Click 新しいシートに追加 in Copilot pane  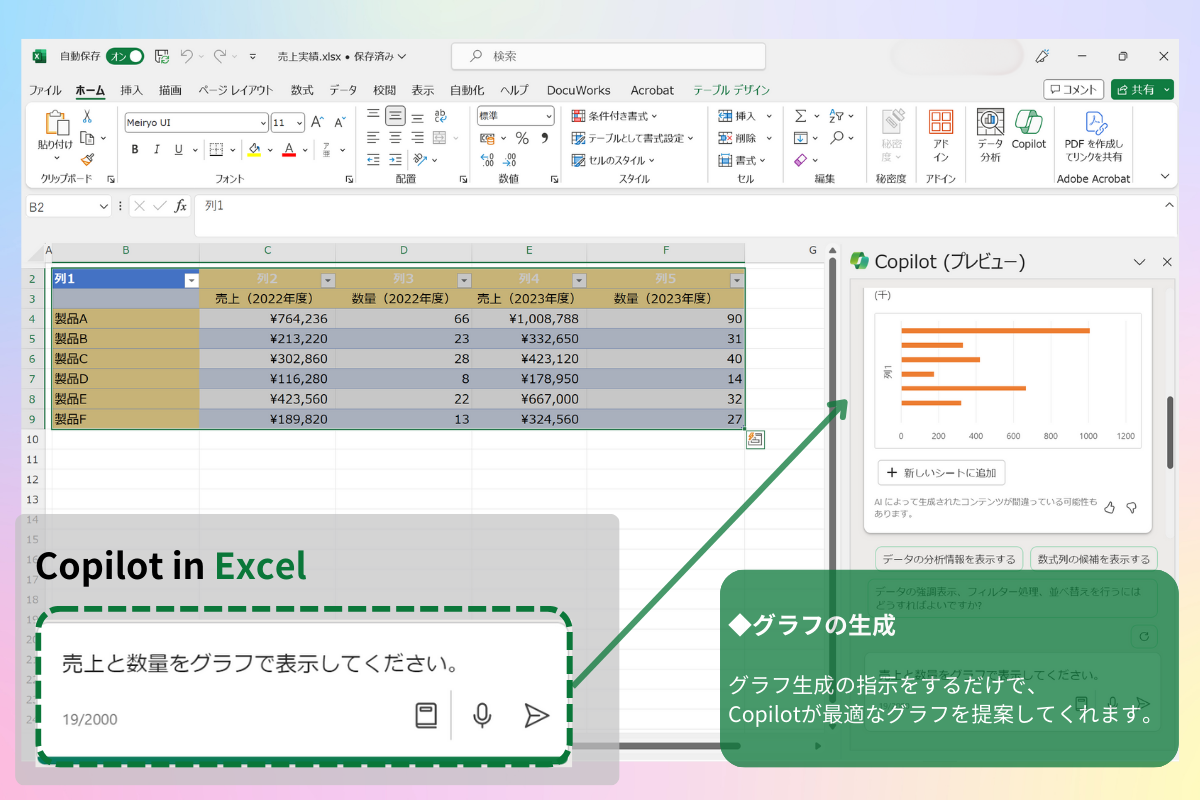click(x=941, y=472)
